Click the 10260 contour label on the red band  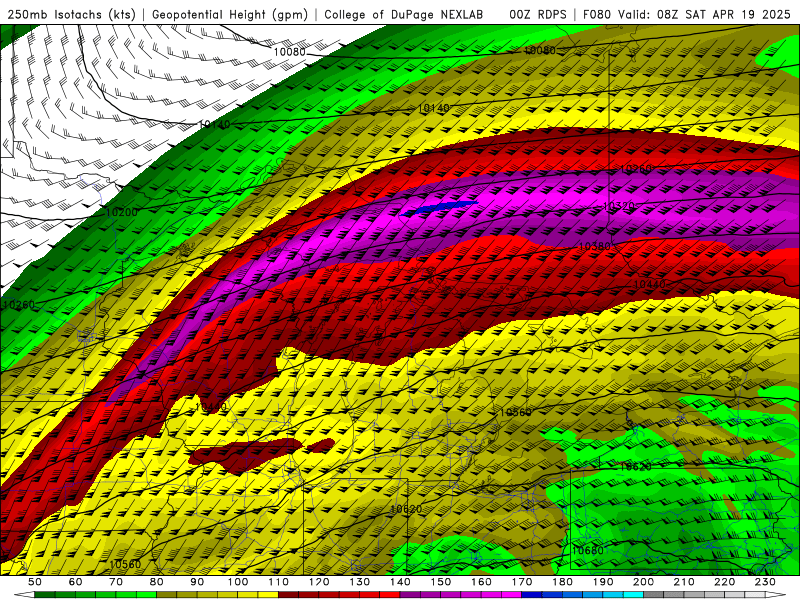coord(636,169)
